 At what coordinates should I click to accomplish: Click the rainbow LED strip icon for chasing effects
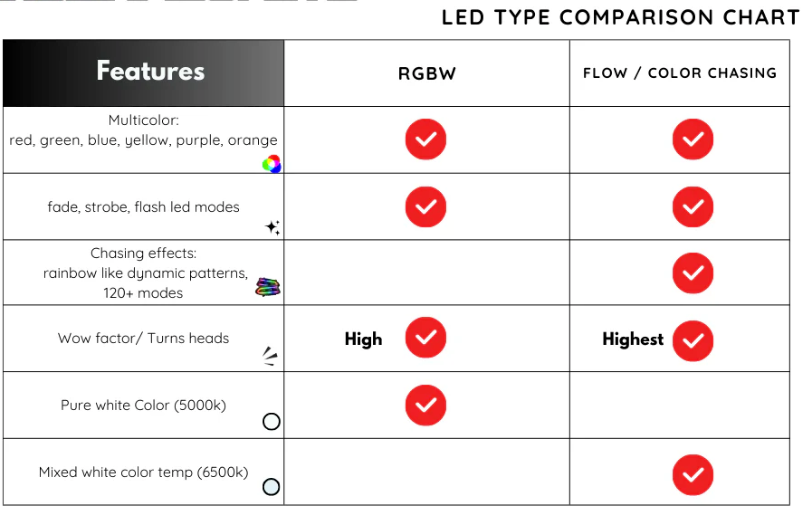pos(268,287)
